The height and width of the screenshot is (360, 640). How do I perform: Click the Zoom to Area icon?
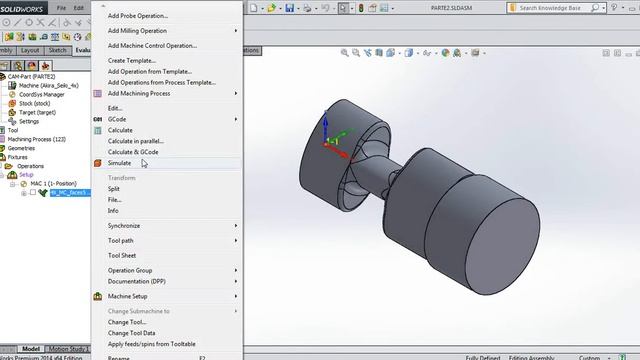coord(356,53)
